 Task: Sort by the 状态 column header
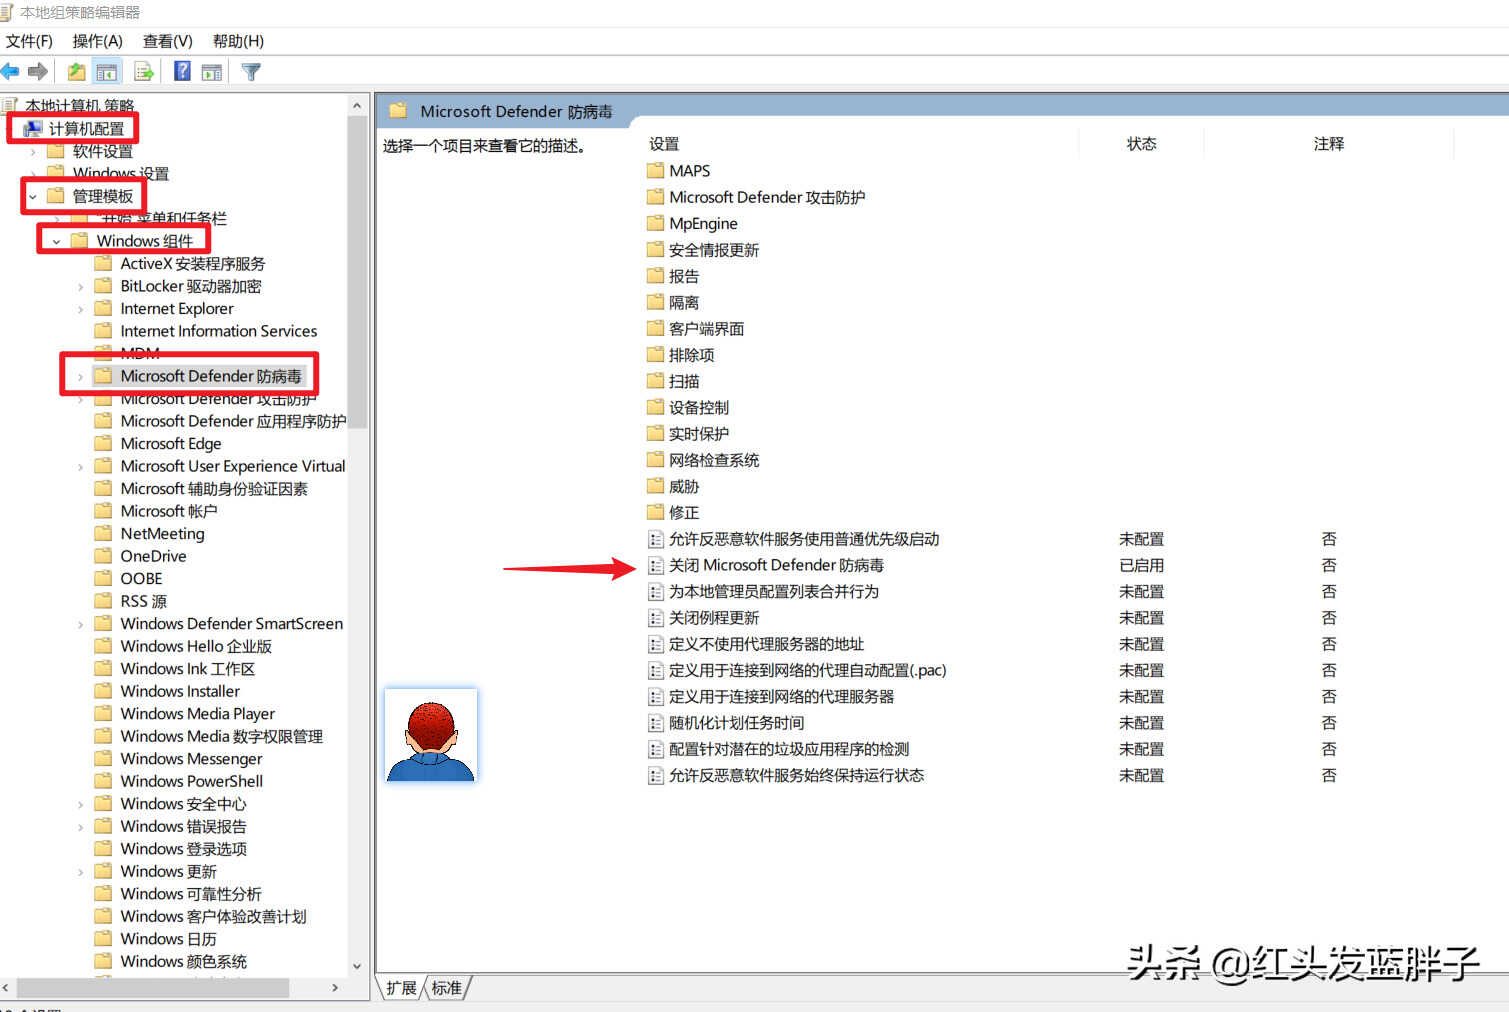1141,144
